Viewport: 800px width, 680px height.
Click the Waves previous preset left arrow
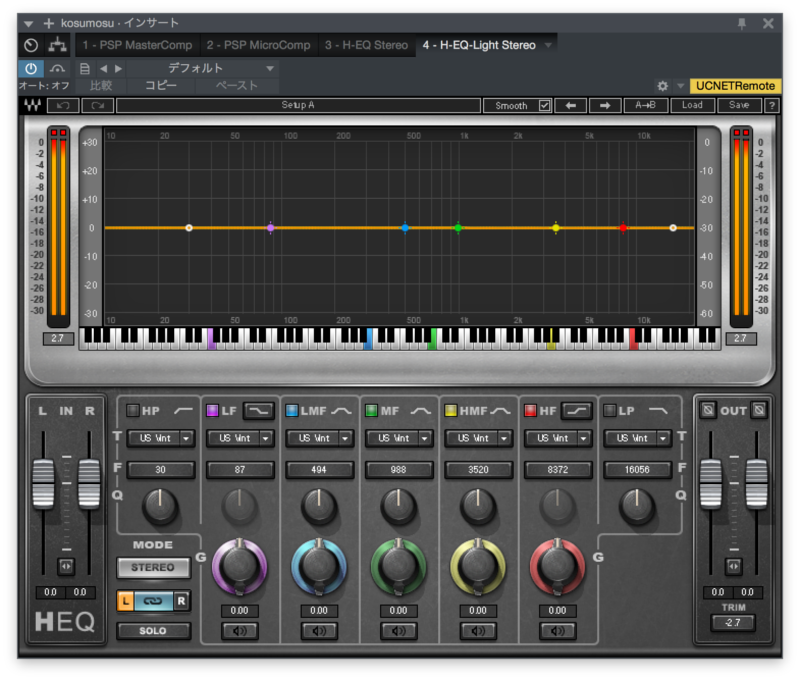click(x=570, y=106)
